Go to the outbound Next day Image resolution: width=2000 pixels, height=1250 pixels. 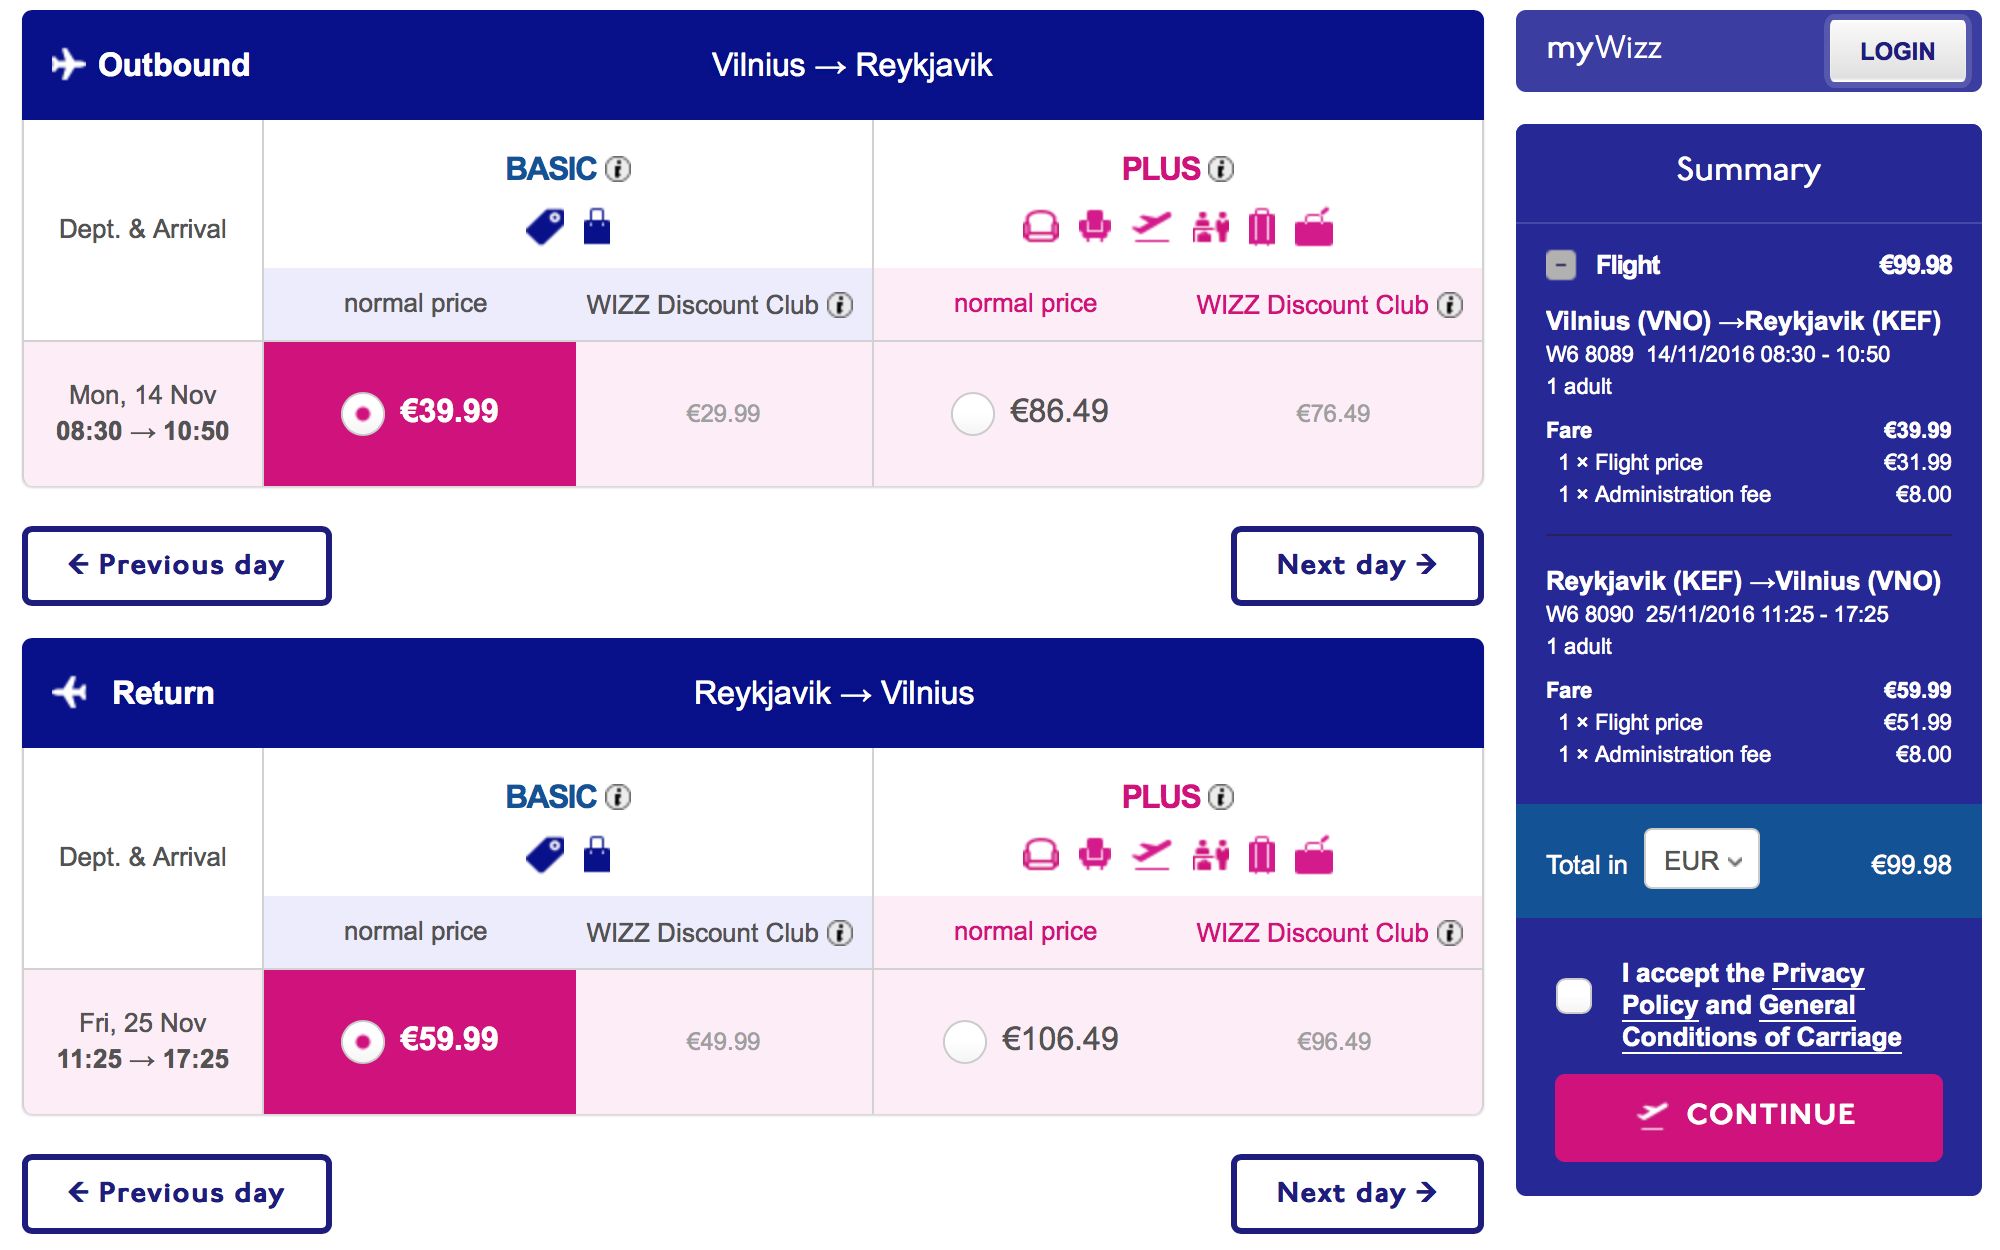(x=1356, y=565)
